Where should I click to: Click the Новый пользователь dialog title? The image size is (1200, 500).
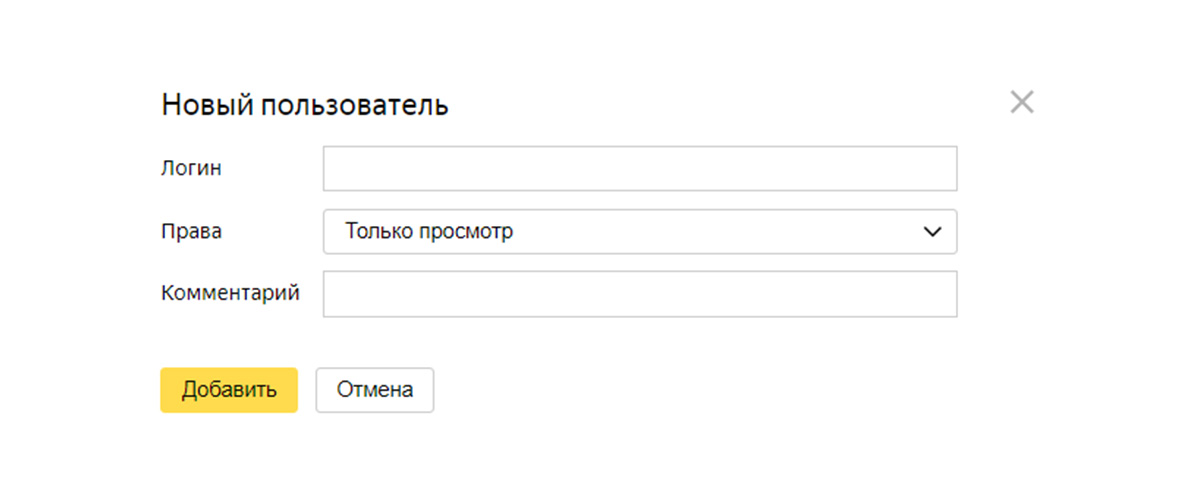pyautogui.click(x=305, y=105)
